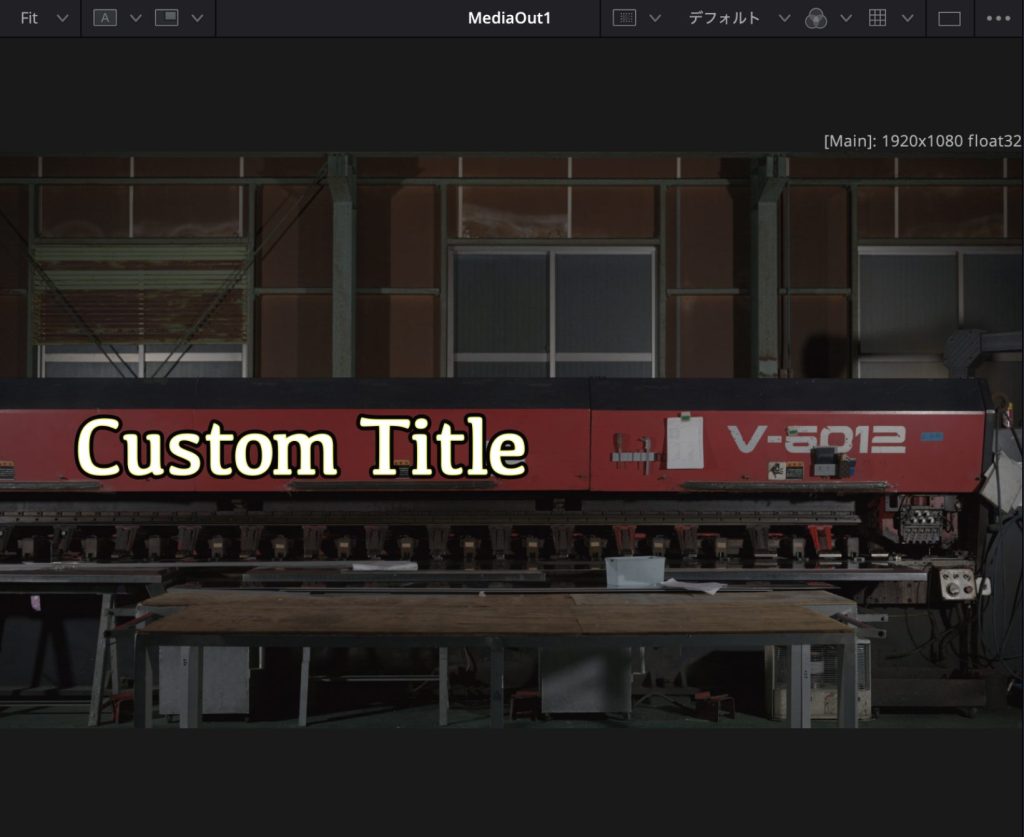Open the デフォルト LUT dropdown chevron
The image size is (1024, 837).
click(784, 18)
